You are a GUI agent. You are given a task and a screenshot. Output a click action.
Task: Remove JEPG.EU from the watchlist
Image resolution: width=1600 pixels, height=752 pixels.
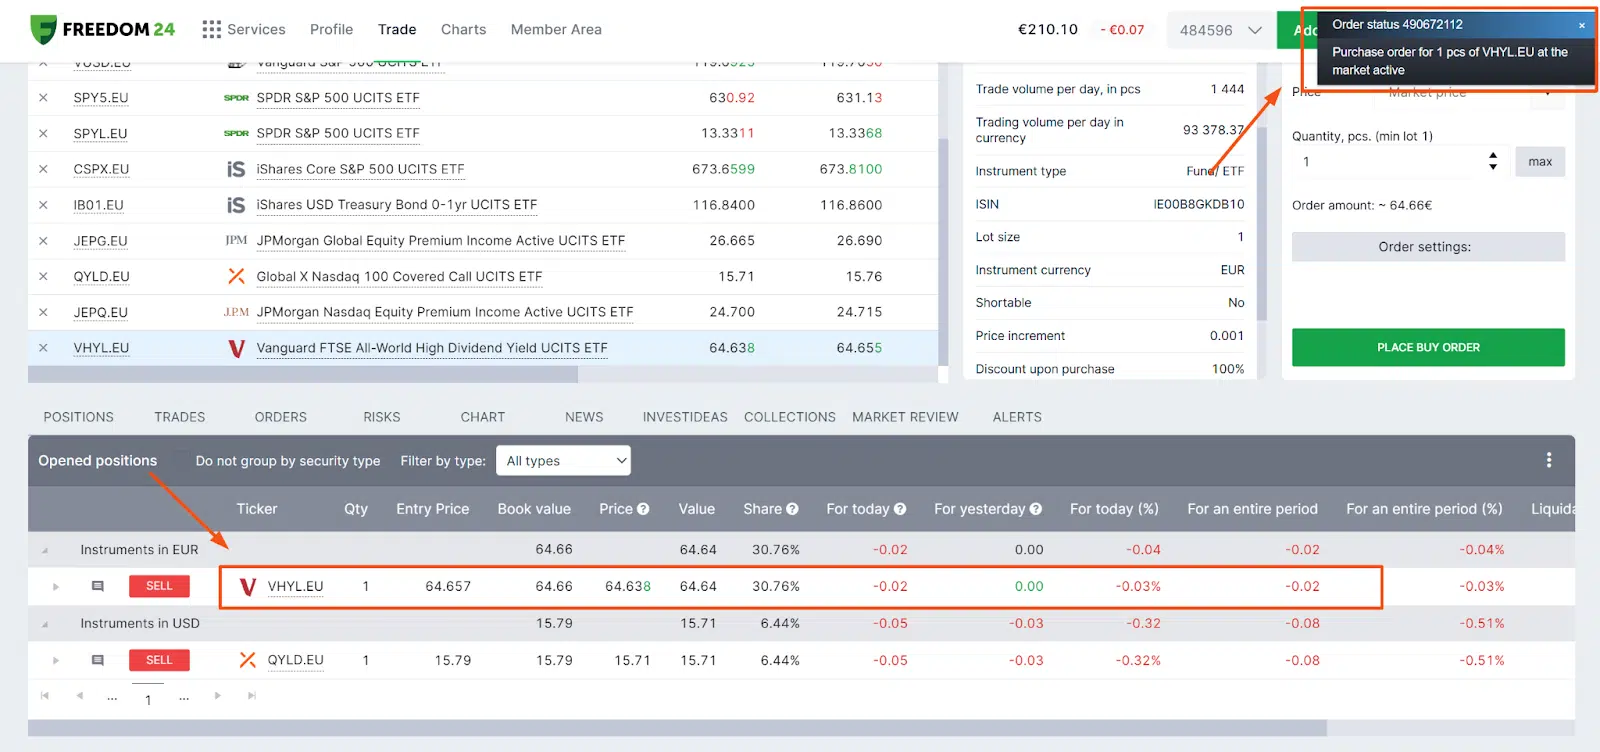tap(43, 241)
